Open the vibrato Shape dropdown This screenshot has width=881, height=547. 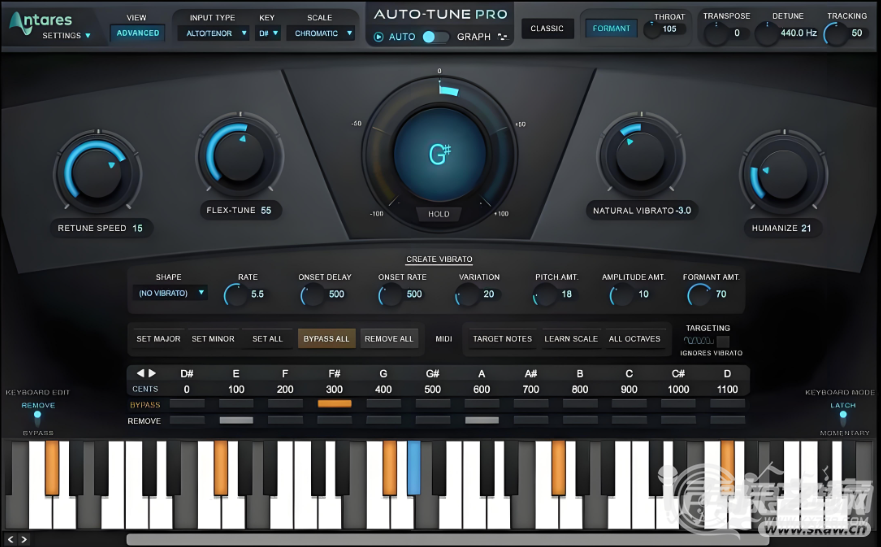point(170,293)
